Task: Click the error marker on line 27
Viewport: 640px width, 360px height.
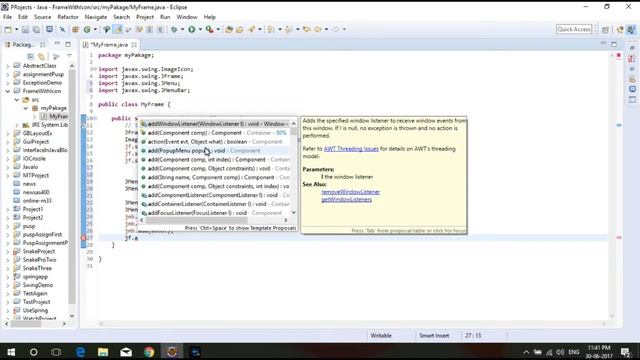Action: tap(83, 238)
